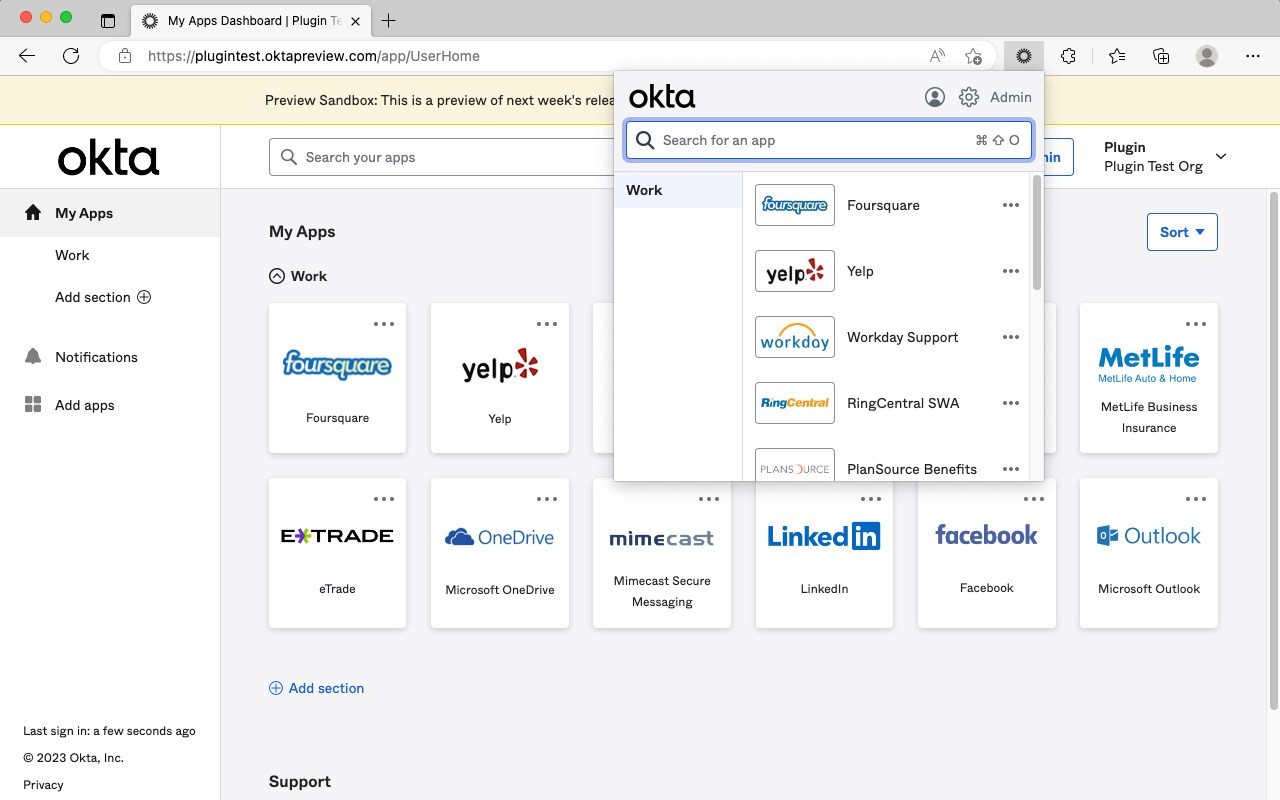Open the Facebook app card
1280x800 pixels.
987,553
